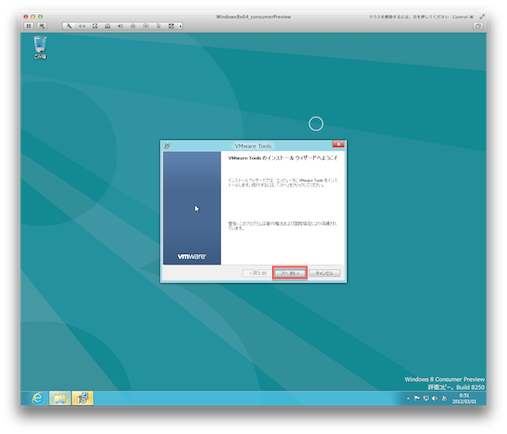Take a snapshot using the toolbar snapshot icon
This screenshot has width=507, height=434.
[x=42, y=26]
